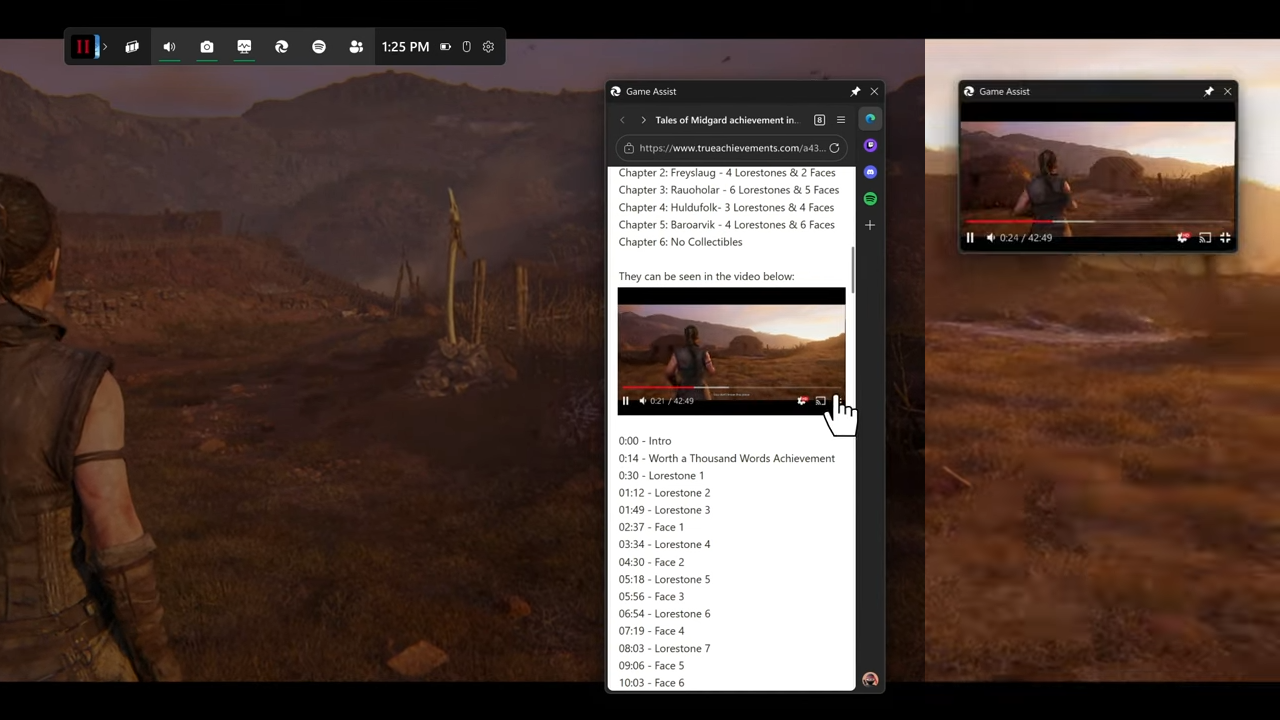The height and width of the screenshot is (720, 1280).
Task: Click the trueachievements.com address bar
Action: [732, 148]
